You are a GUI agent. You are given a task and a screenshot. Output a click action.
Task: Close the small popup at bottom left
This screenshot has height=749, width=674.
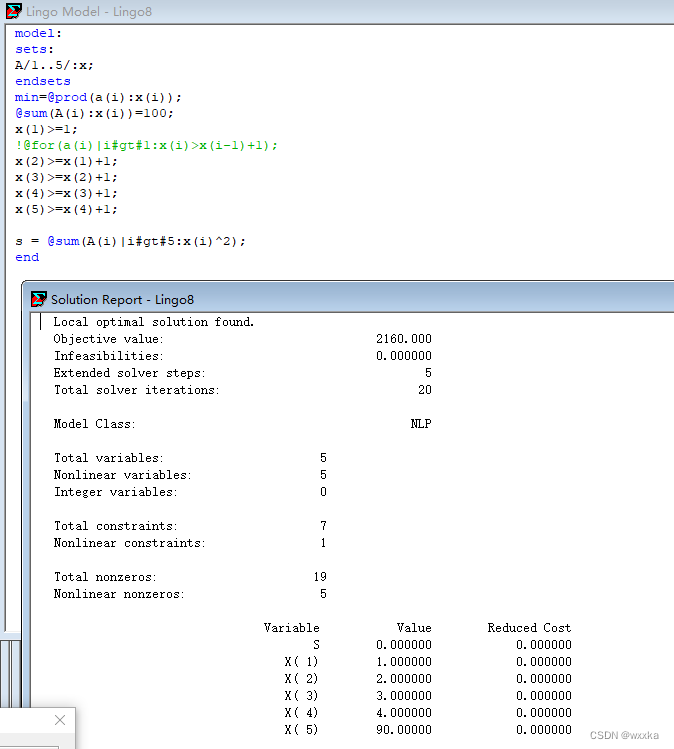coord(60,720)
